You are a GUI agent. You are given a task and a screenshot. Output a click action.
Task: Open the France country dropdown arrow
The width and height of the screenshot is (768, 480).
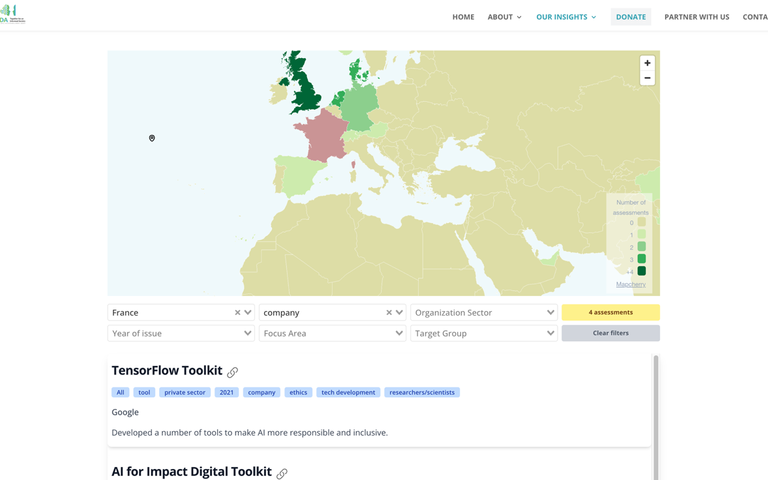click(x=248, y=312)
